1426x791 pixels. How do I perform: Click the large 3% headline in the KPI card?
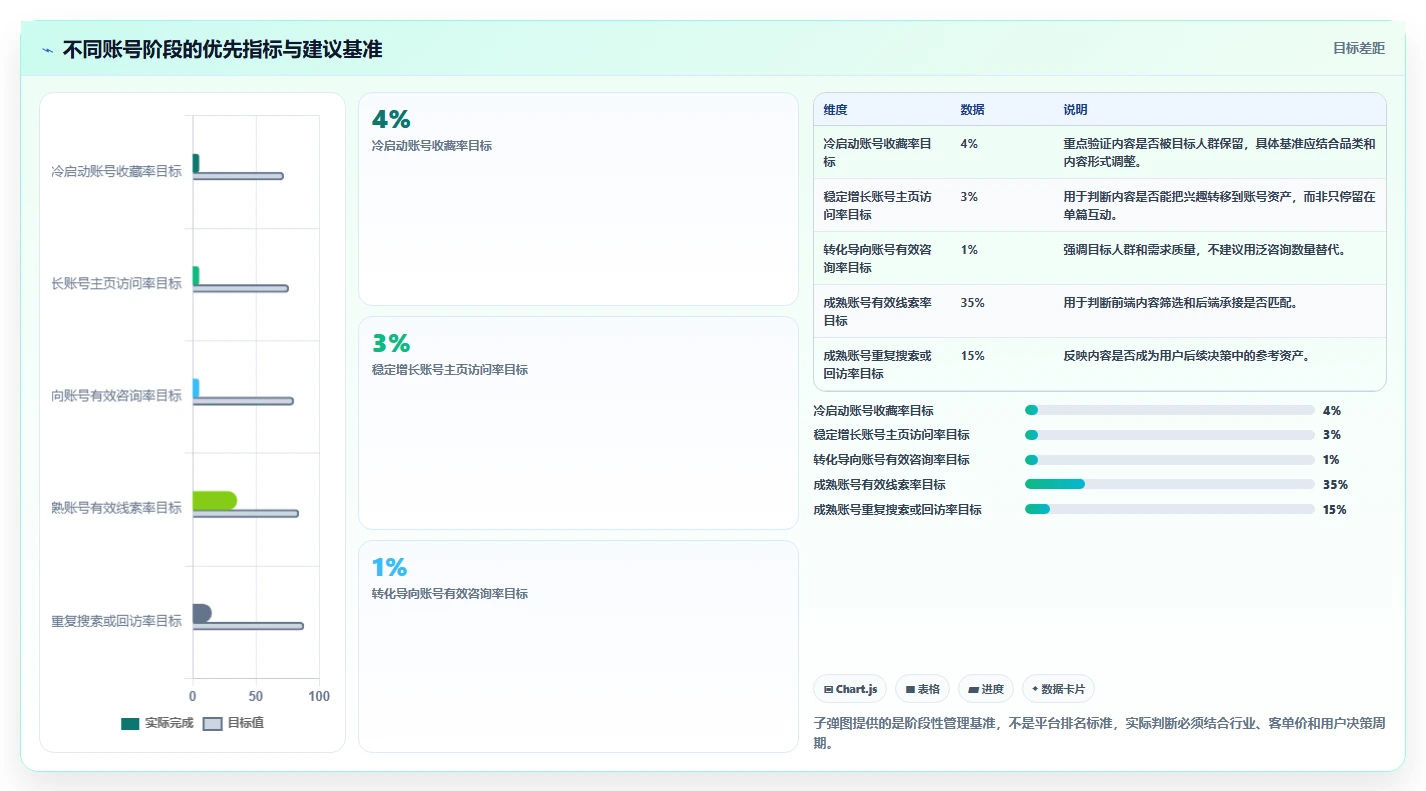[x=391, y=344]
